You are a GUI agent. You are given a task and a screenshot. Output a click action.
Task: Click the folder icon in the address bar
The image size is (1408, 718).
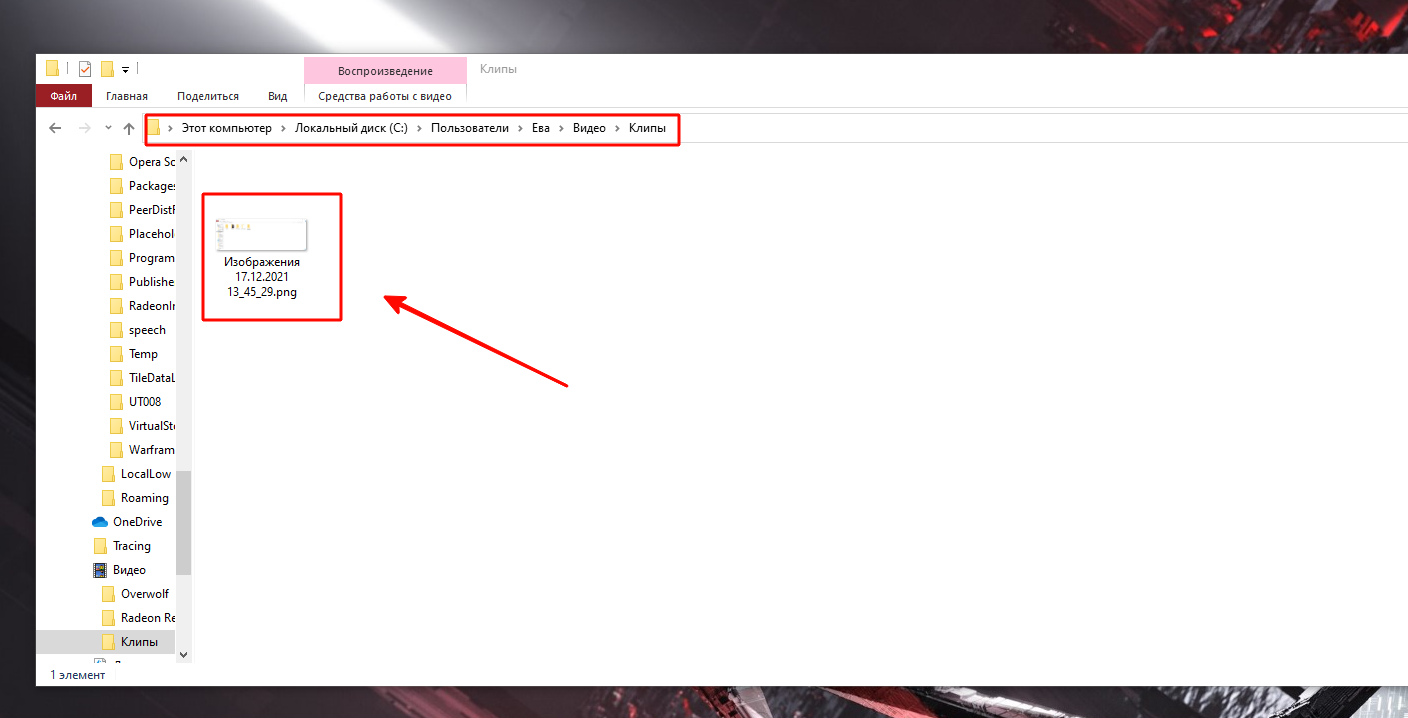pos(154,128)
